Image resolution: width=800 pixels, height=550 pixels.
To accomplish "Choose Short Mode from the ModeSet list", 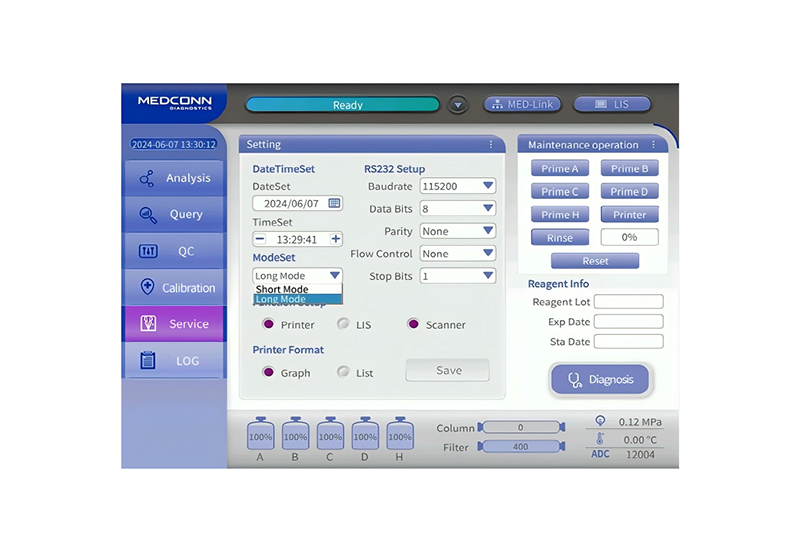I will (283, 289).
